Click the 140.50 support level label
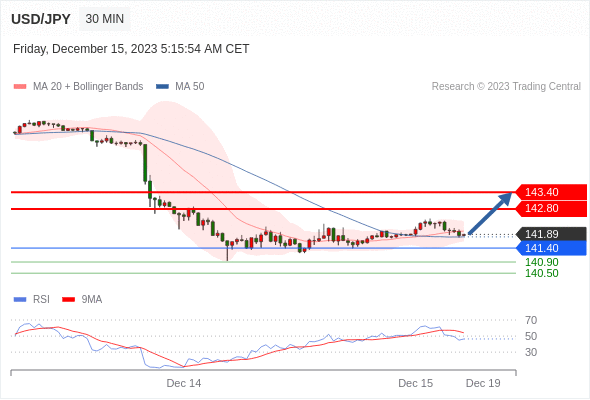 541,273
